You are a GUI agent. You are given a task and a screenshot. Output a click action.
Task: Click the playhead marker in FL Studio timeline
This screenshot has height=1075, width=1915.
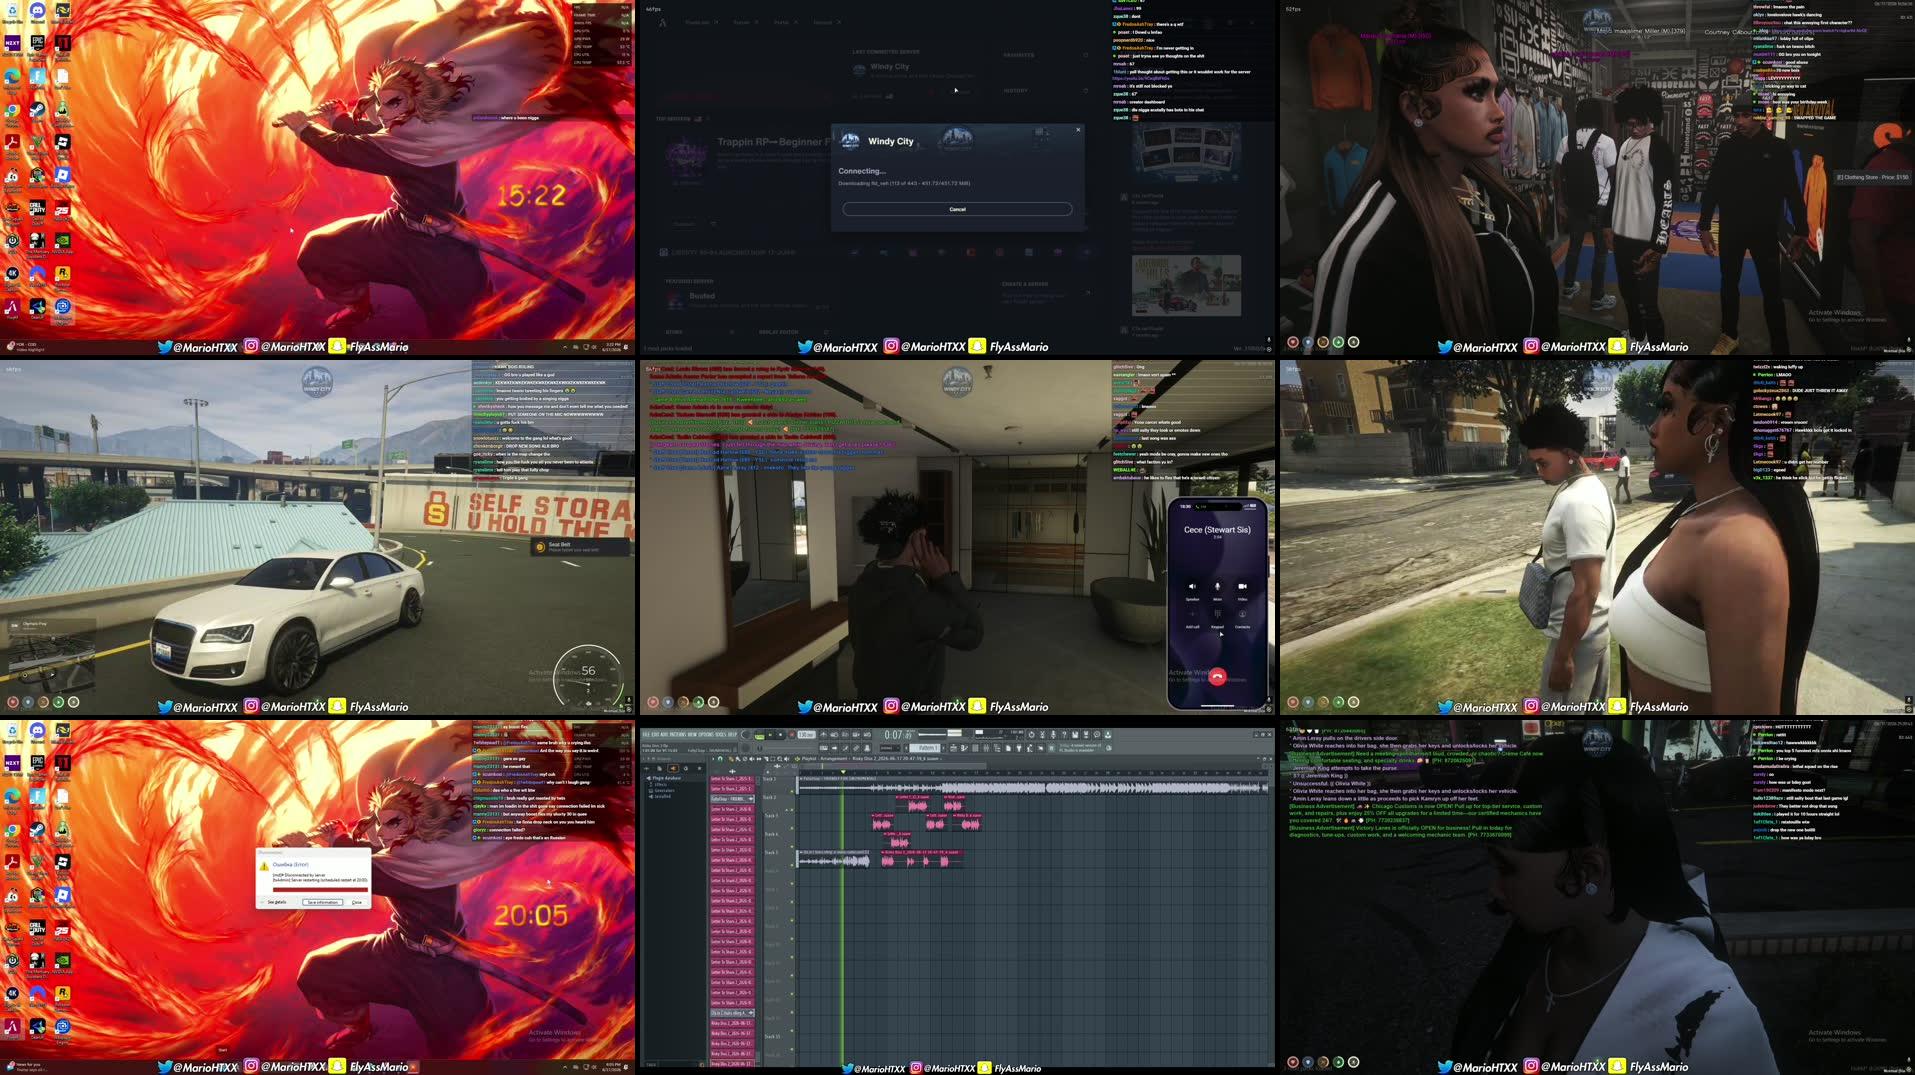pos(843,772)
